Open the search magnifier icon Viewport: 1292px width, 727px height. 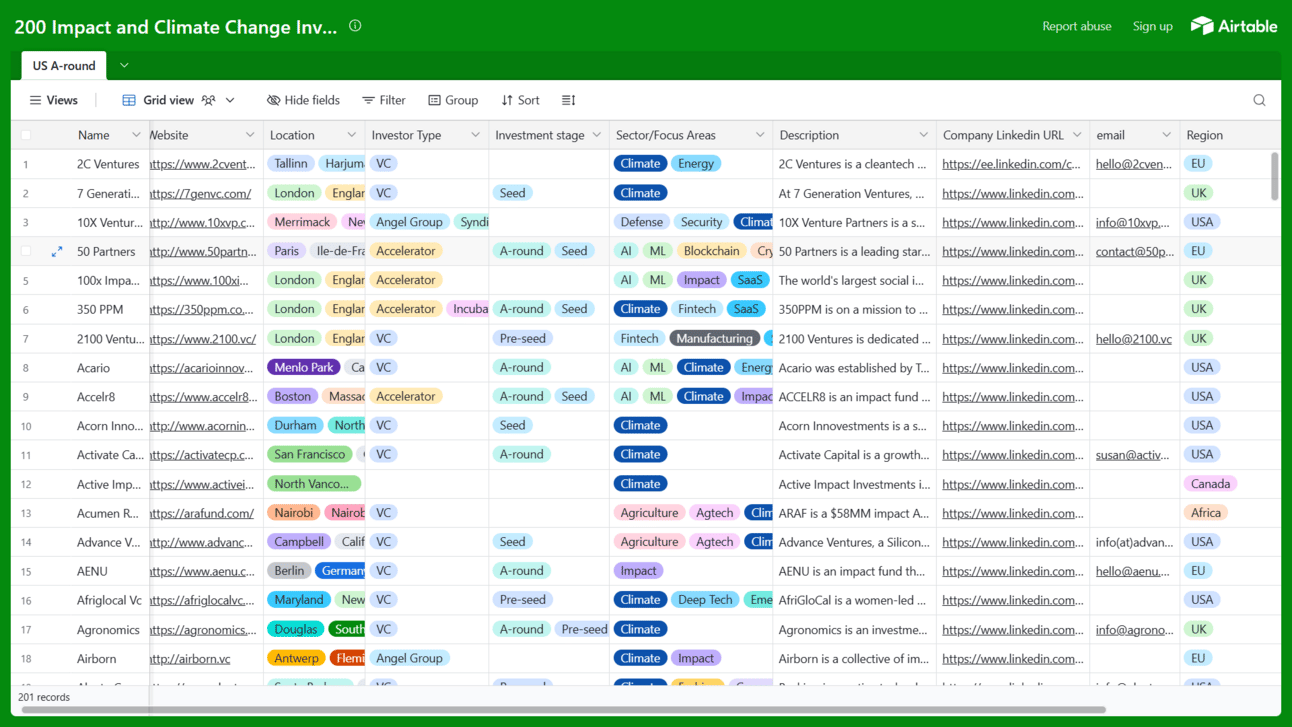[x=1259, y=100]
